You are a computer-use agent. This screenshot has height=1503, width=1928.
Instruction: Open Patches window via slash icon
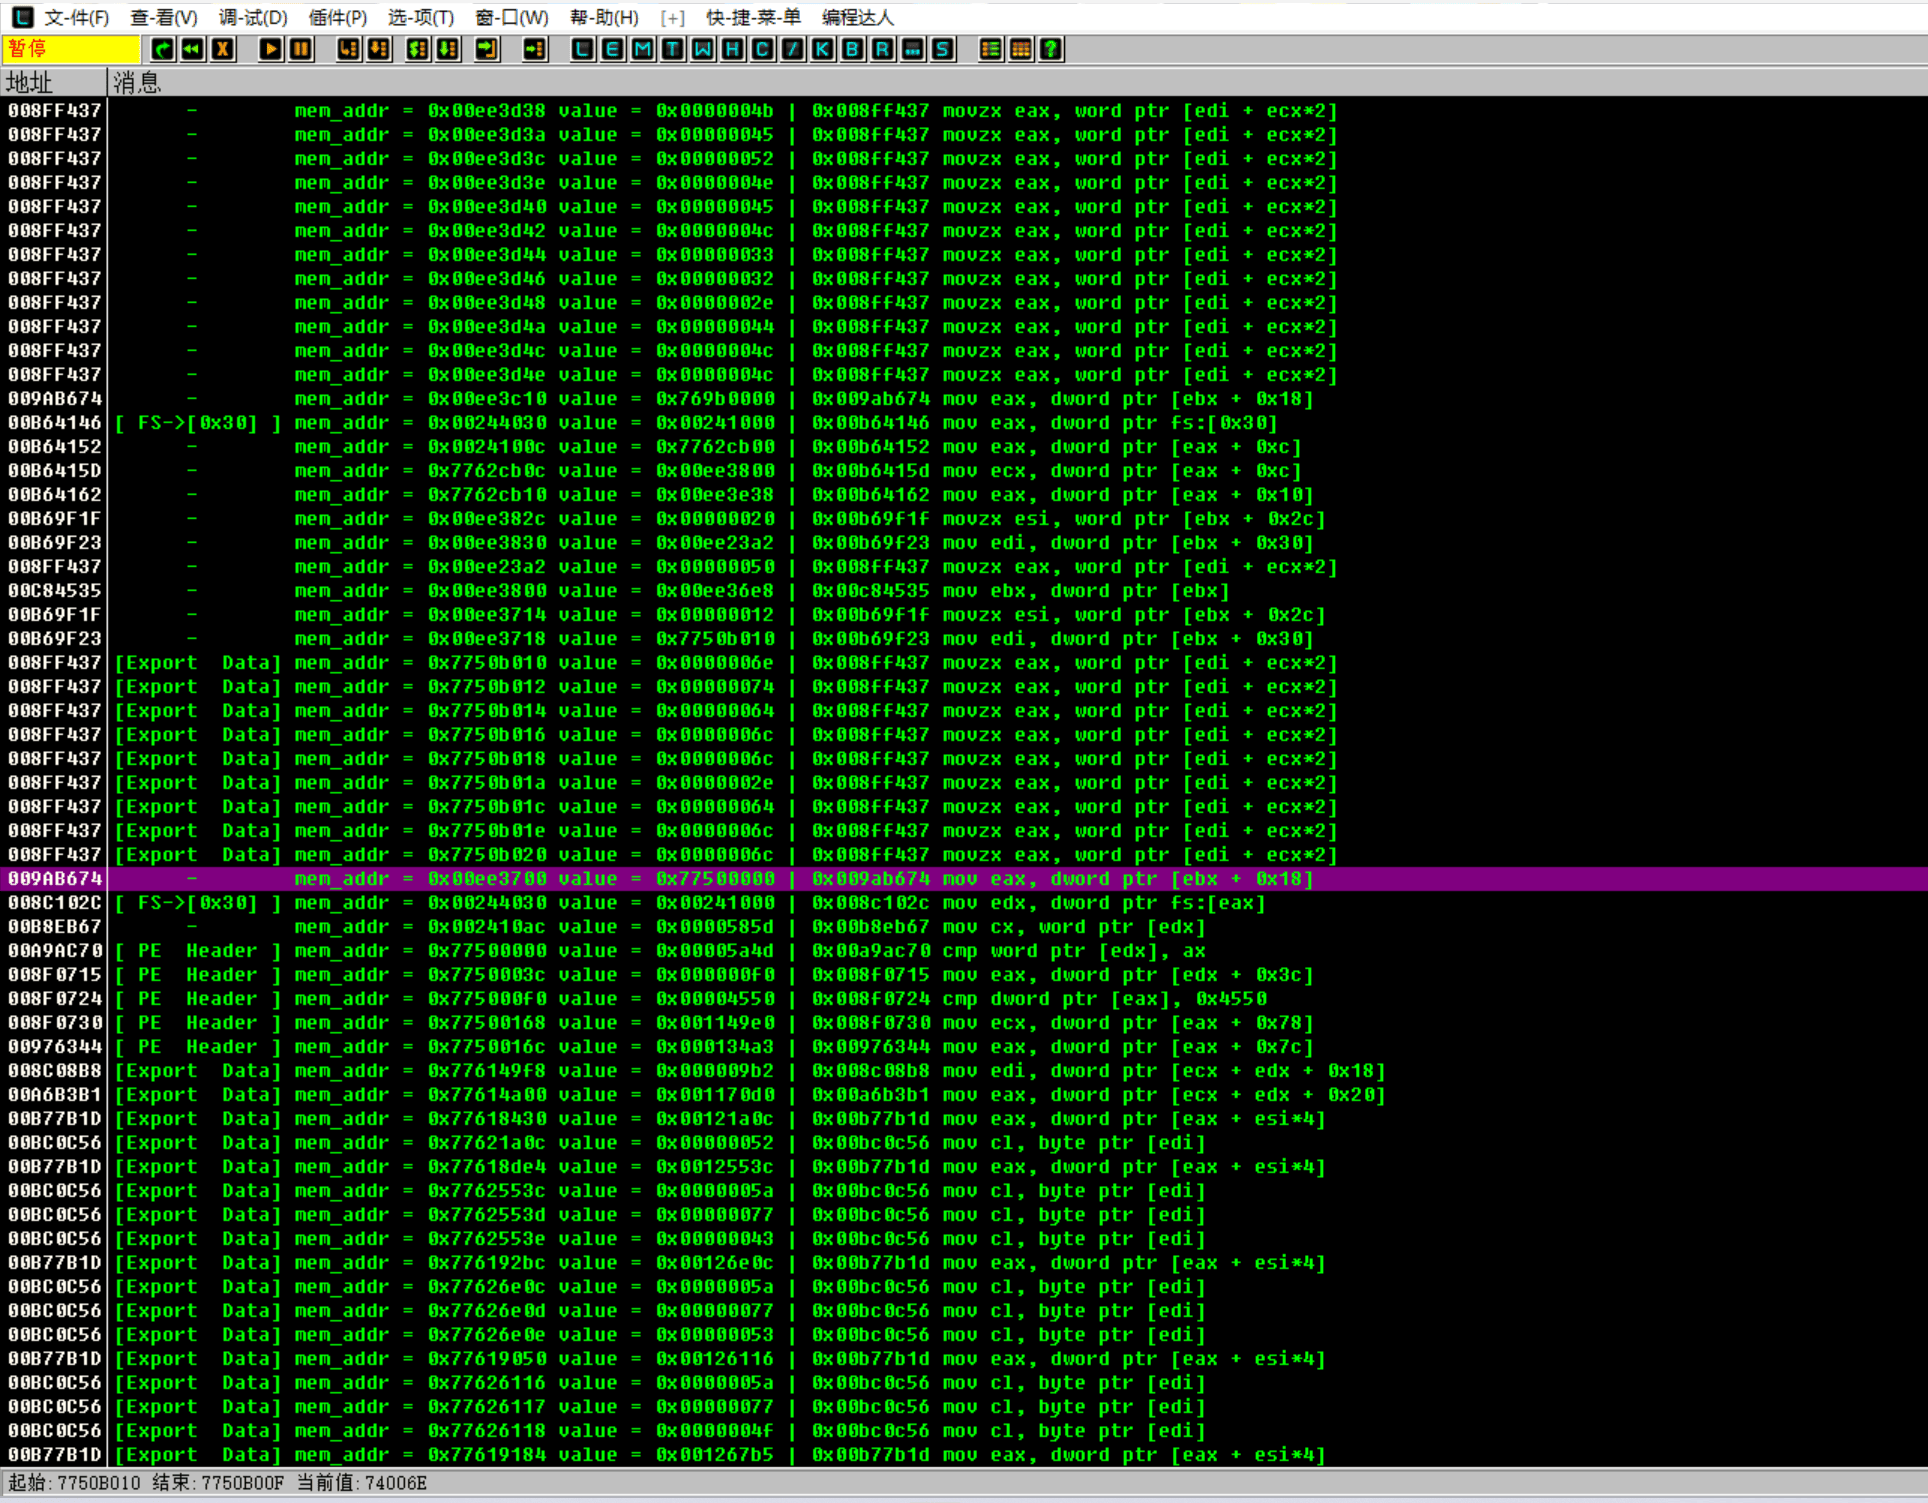pyautogui.click(x=793, y=49)
